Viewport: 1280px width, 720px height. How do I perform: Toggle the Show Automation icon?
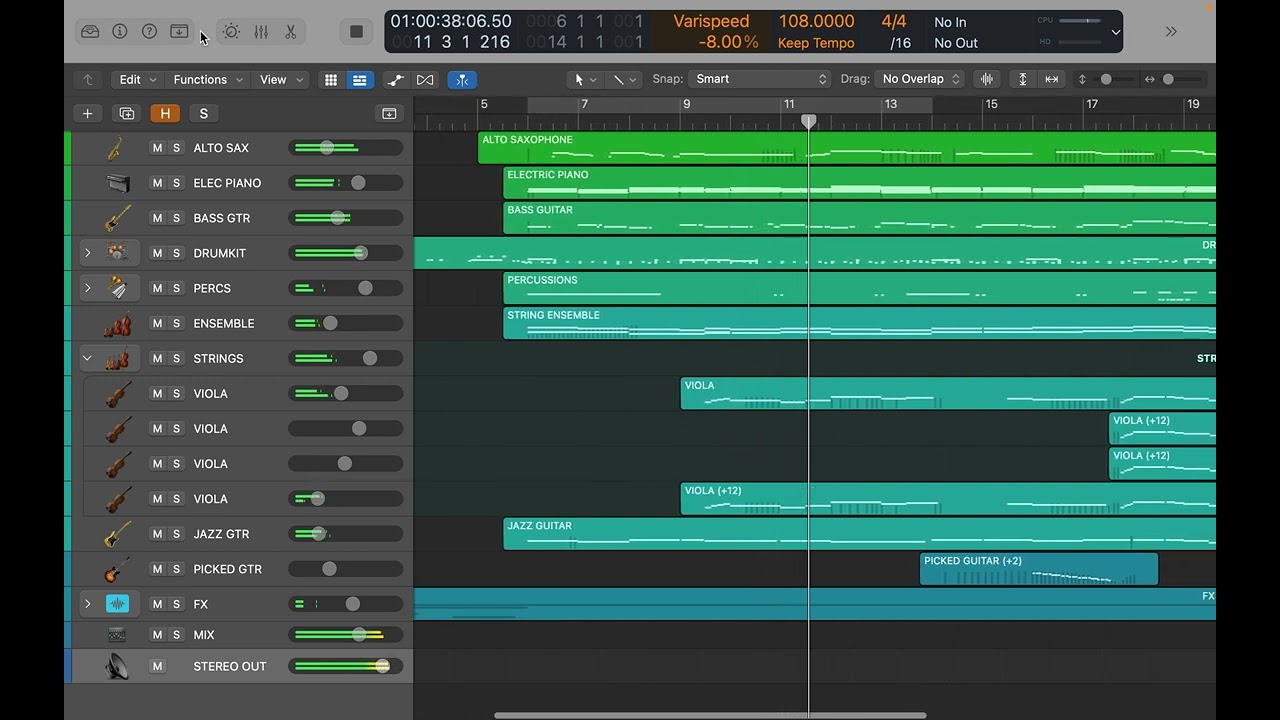[396, 80]
